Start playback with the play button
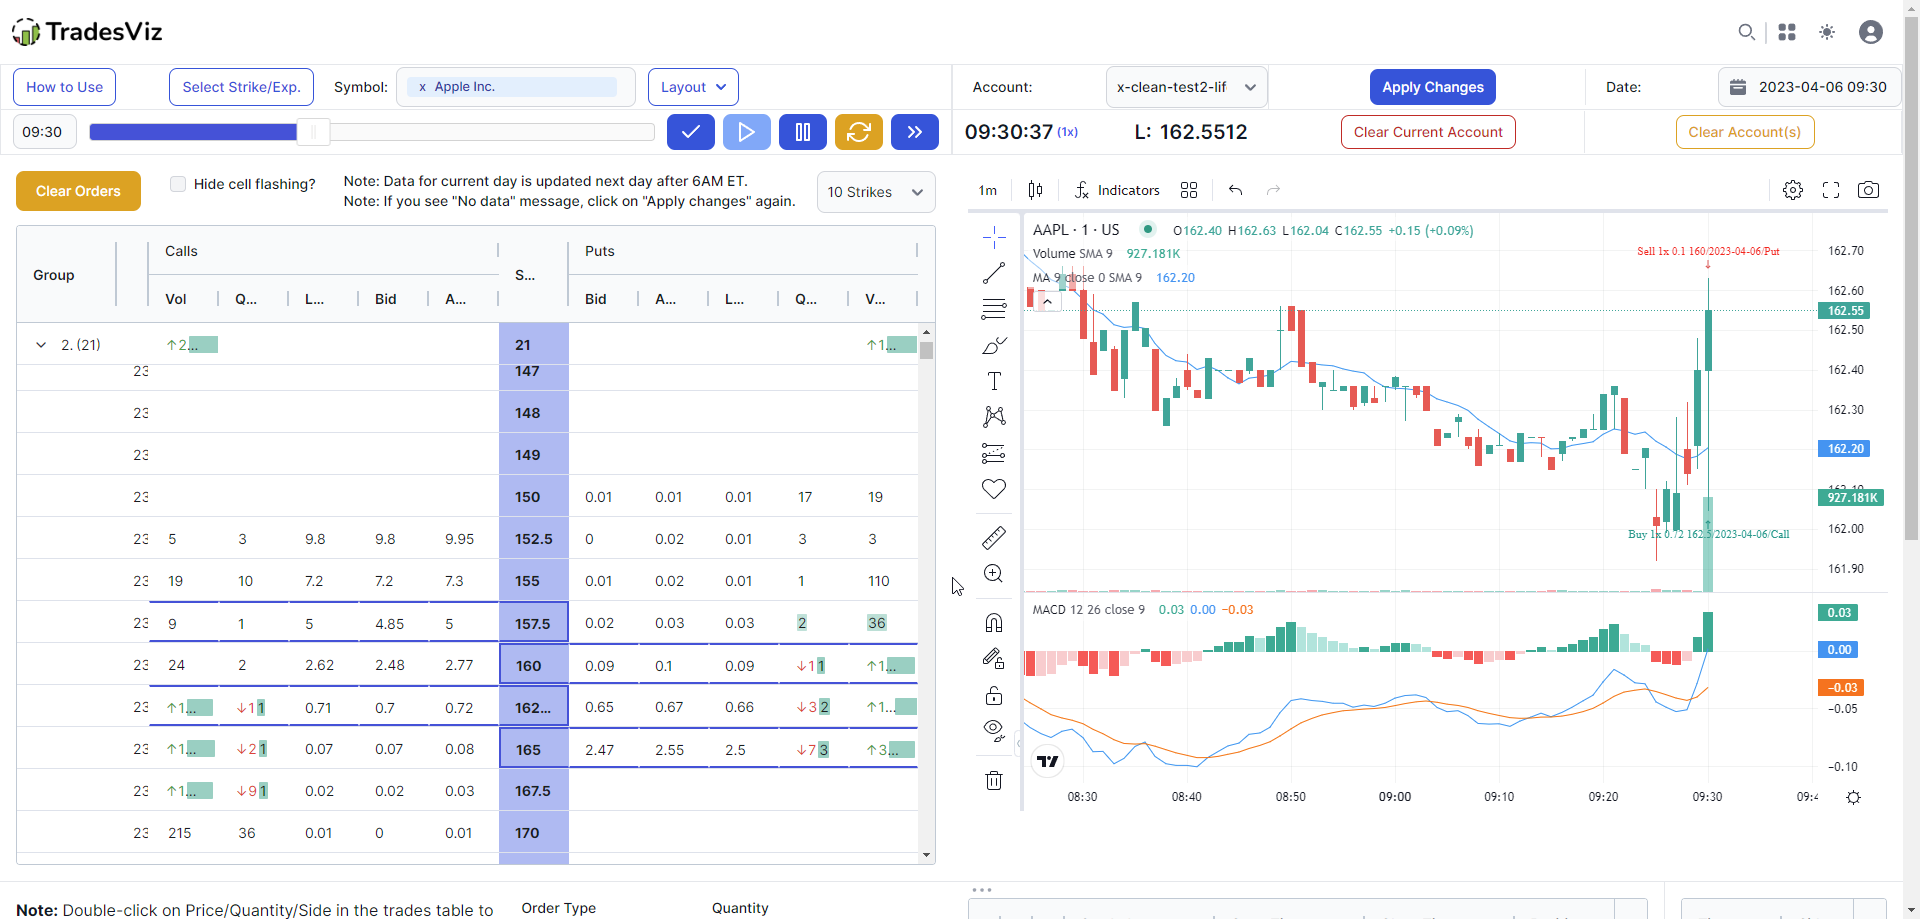The width and height of the screenshot is (1920, 919). [746, 132]
